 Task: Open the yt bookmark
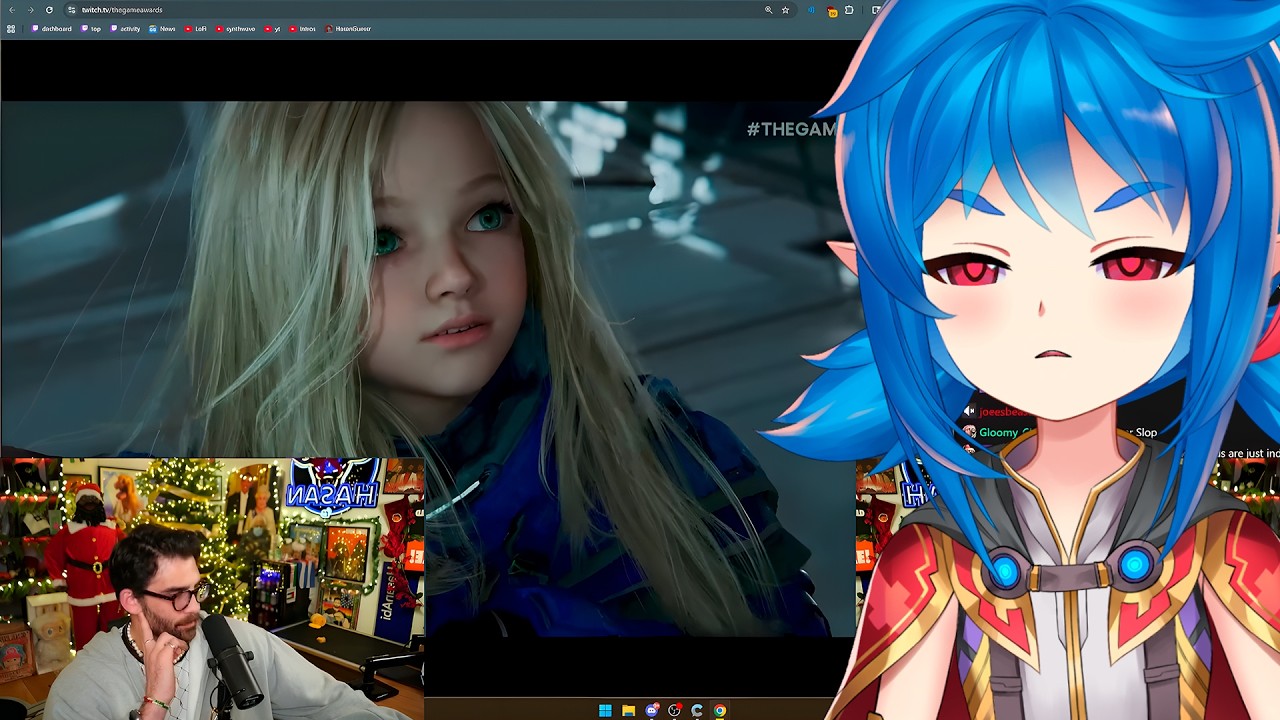pyautogui.click(x=272, y=29)
